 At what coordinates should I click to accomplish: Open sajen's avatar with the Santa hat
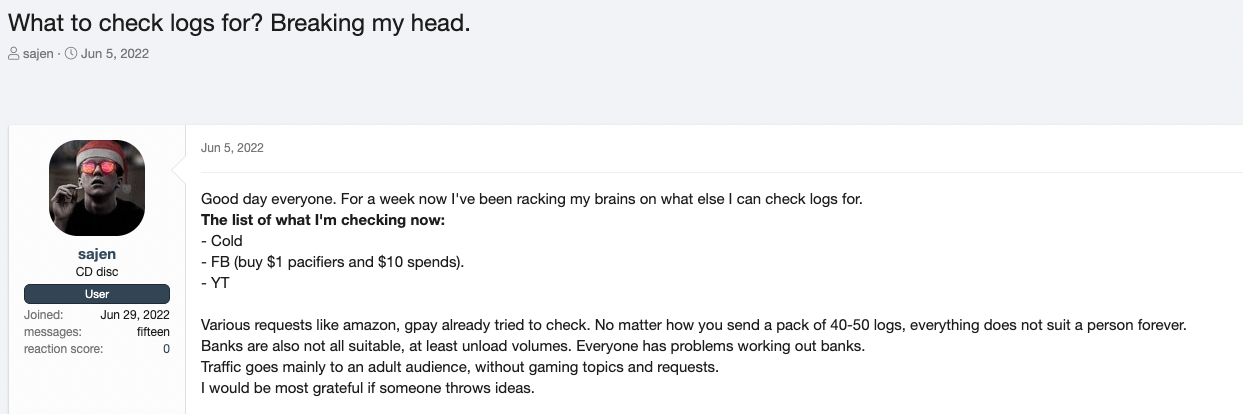pos(97,188)
